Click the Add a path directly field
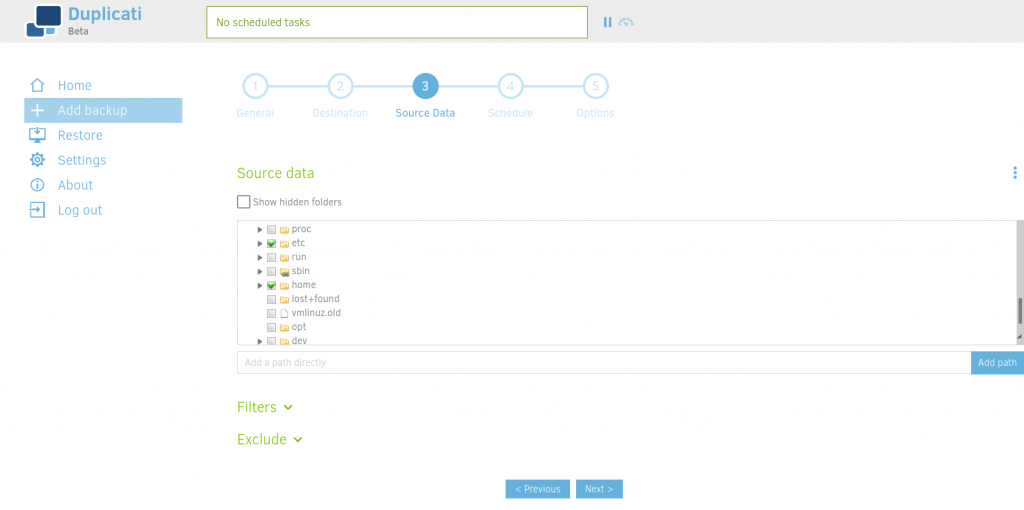1024x510 pixels. coord(603,362)
